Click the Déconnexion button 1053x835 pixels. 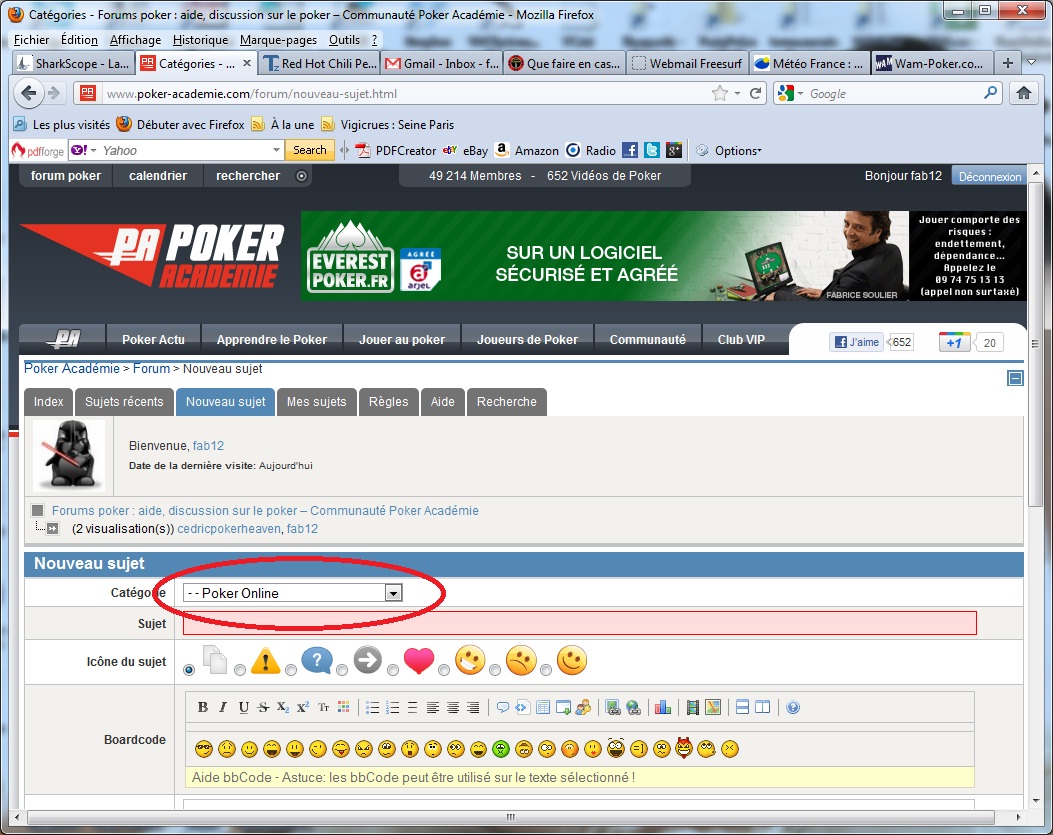tap(989, 176)
